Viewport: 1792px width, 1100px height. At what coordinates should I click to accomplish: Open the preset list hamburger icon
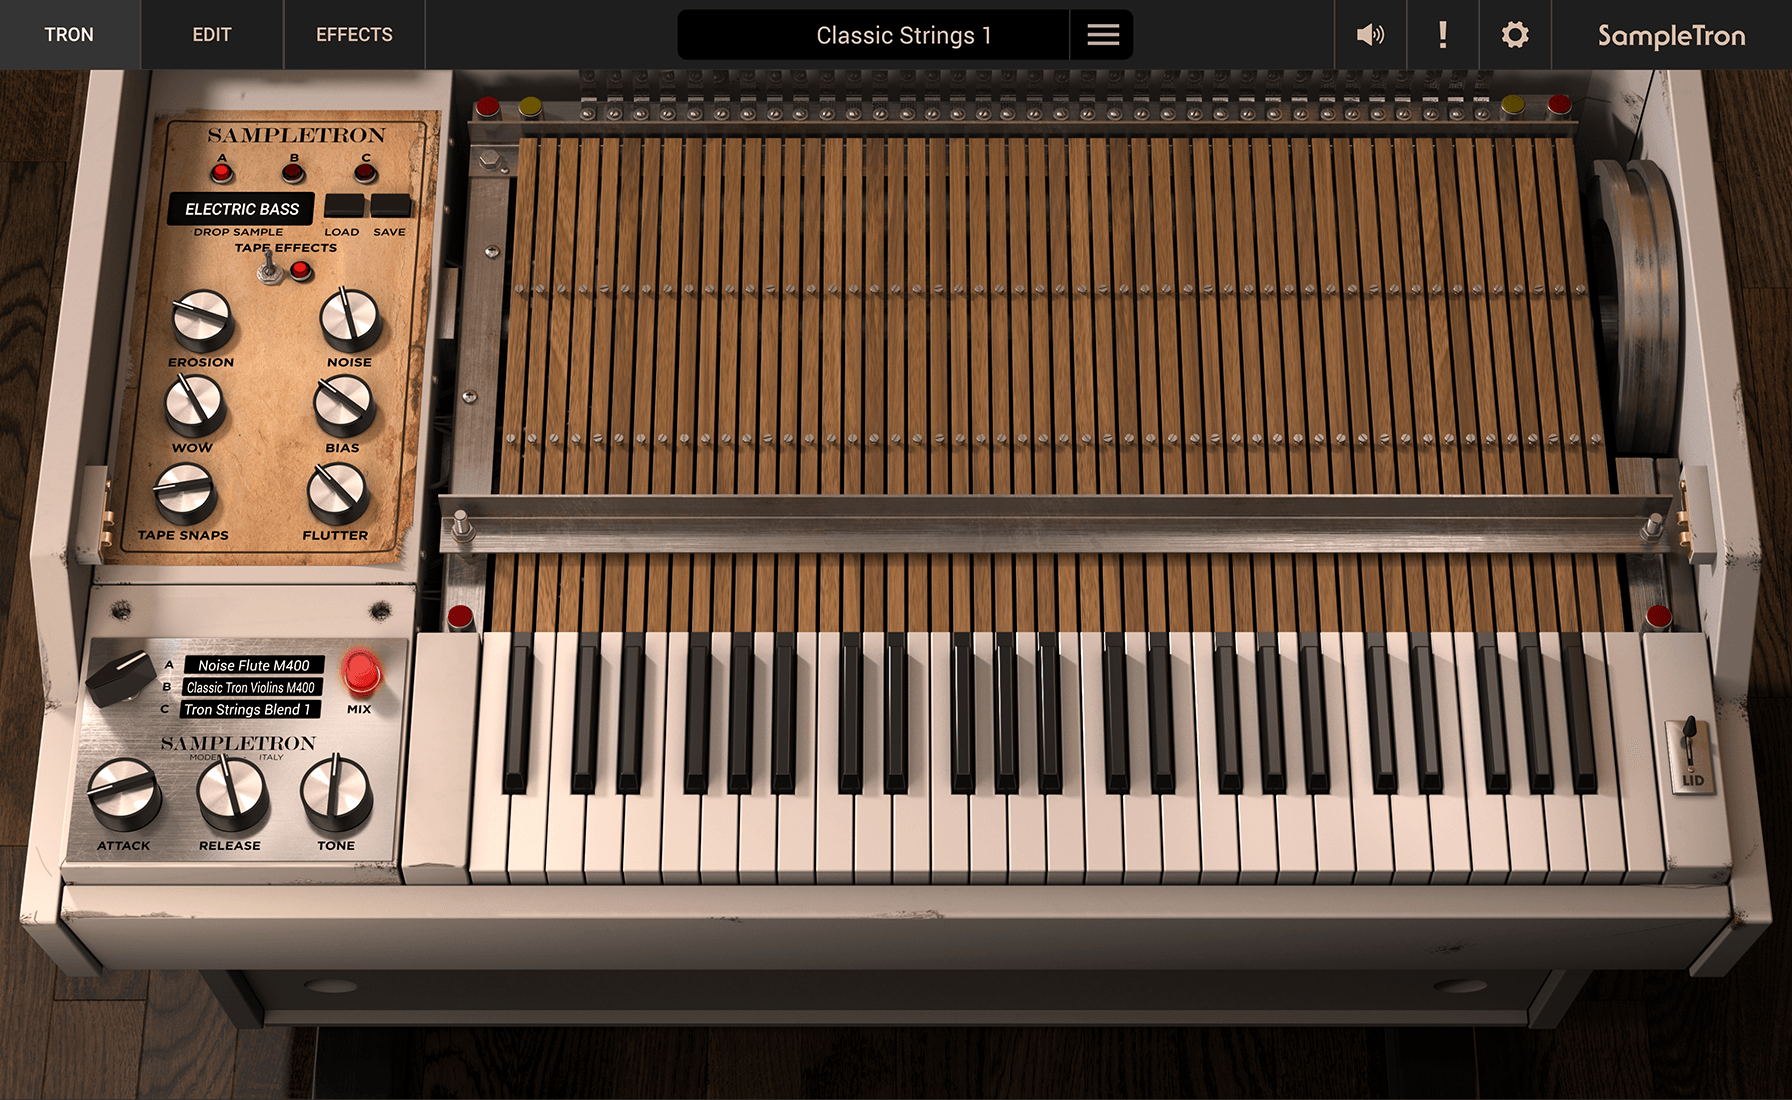(x=1101, y=34)
